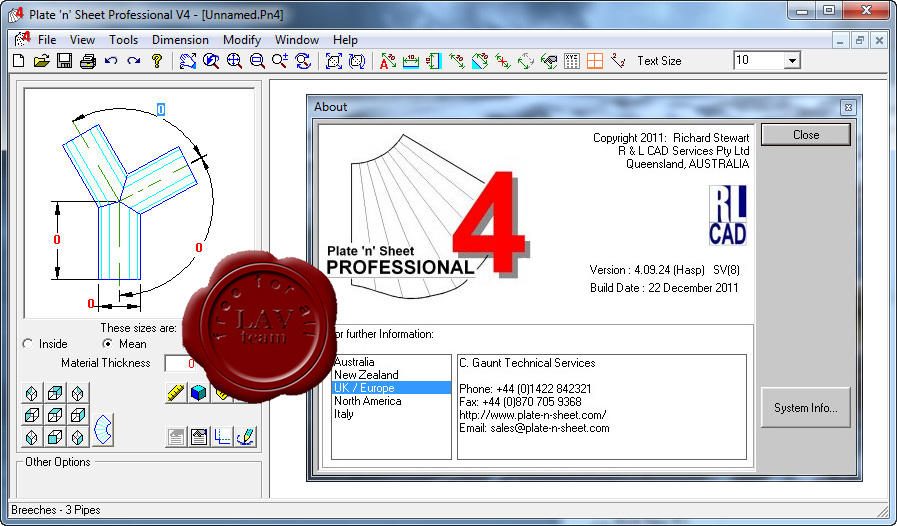897x526 pixels.
Task: Click the http://www.plate-n-sheet.com/ address text
Action: (x=533, y=415)
